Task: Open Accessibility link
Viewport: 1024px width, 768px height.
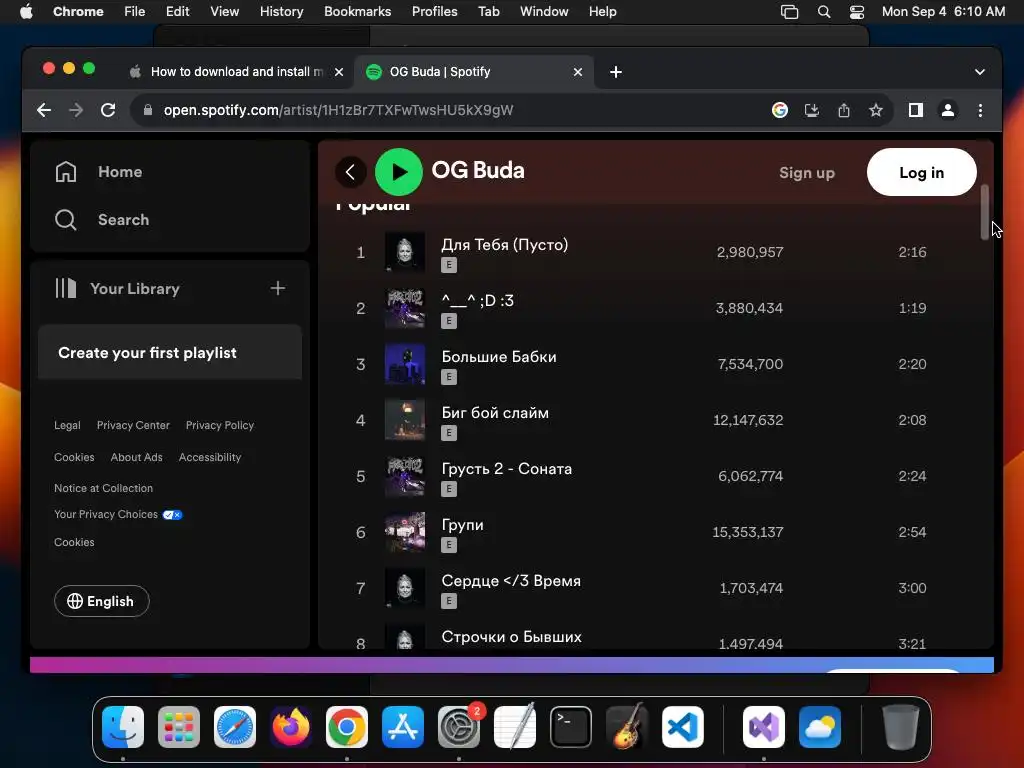Action: pyautogui.click(x=210, y=457)
